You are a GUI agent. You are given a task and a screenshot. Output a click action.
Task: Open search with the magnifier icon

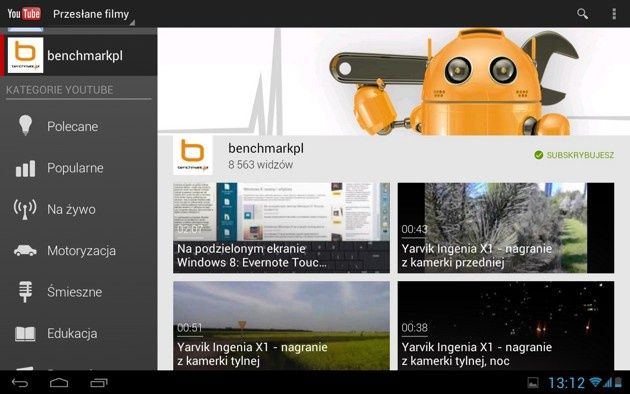tap(582, 14)
